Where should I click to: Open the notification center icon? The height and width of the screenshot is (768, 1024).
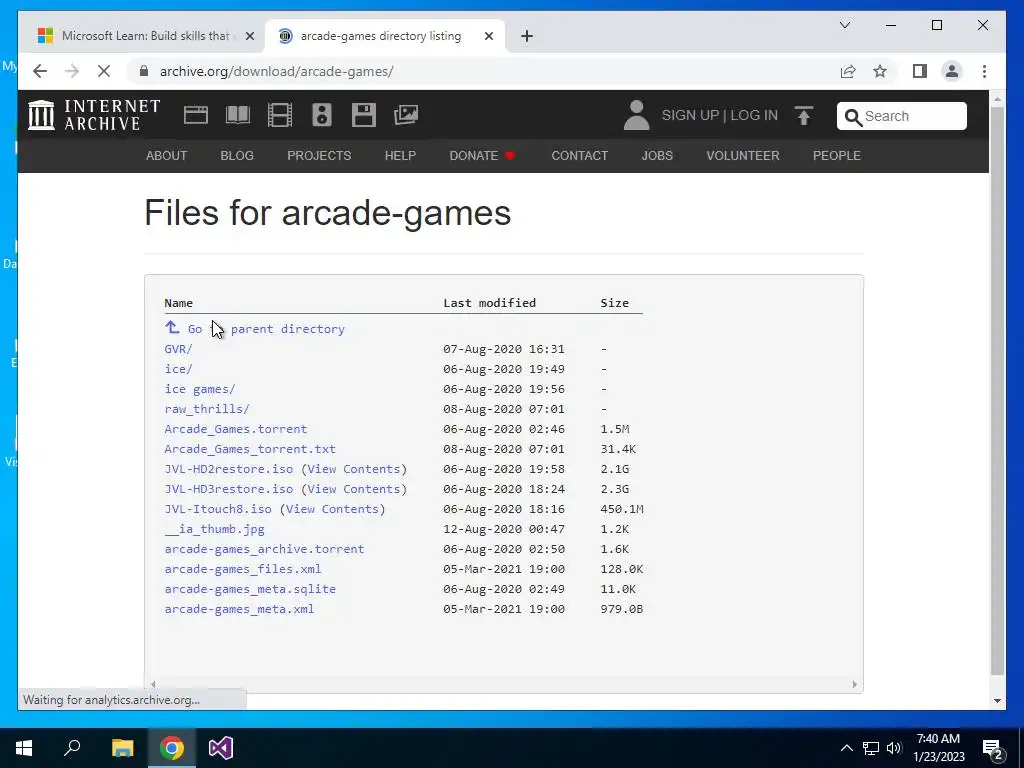pos(993,748)
